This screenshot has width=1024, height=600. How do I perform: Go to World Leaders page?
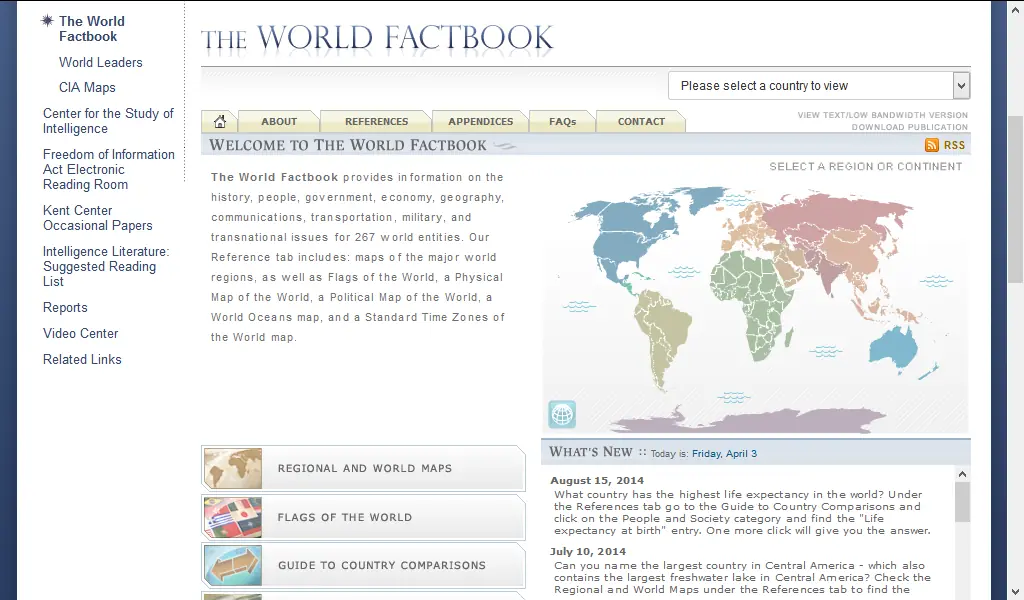[x=101, y=62]
